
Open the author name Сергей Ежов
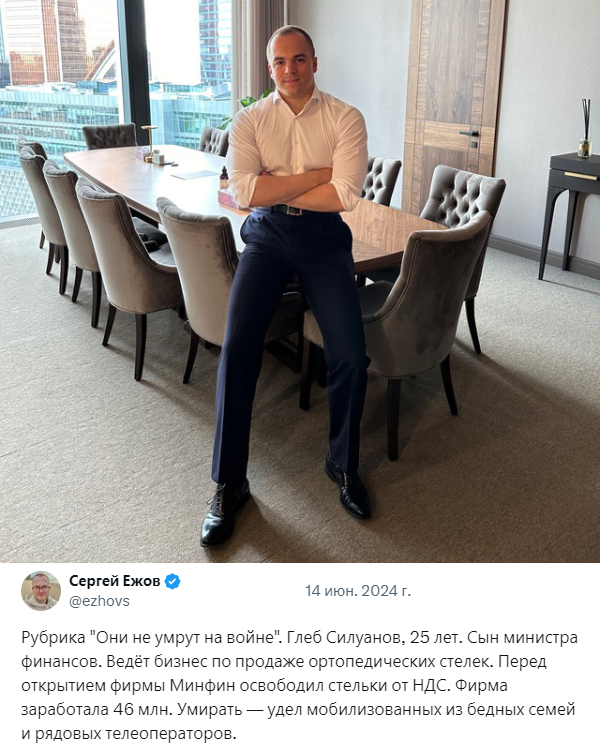115,581
